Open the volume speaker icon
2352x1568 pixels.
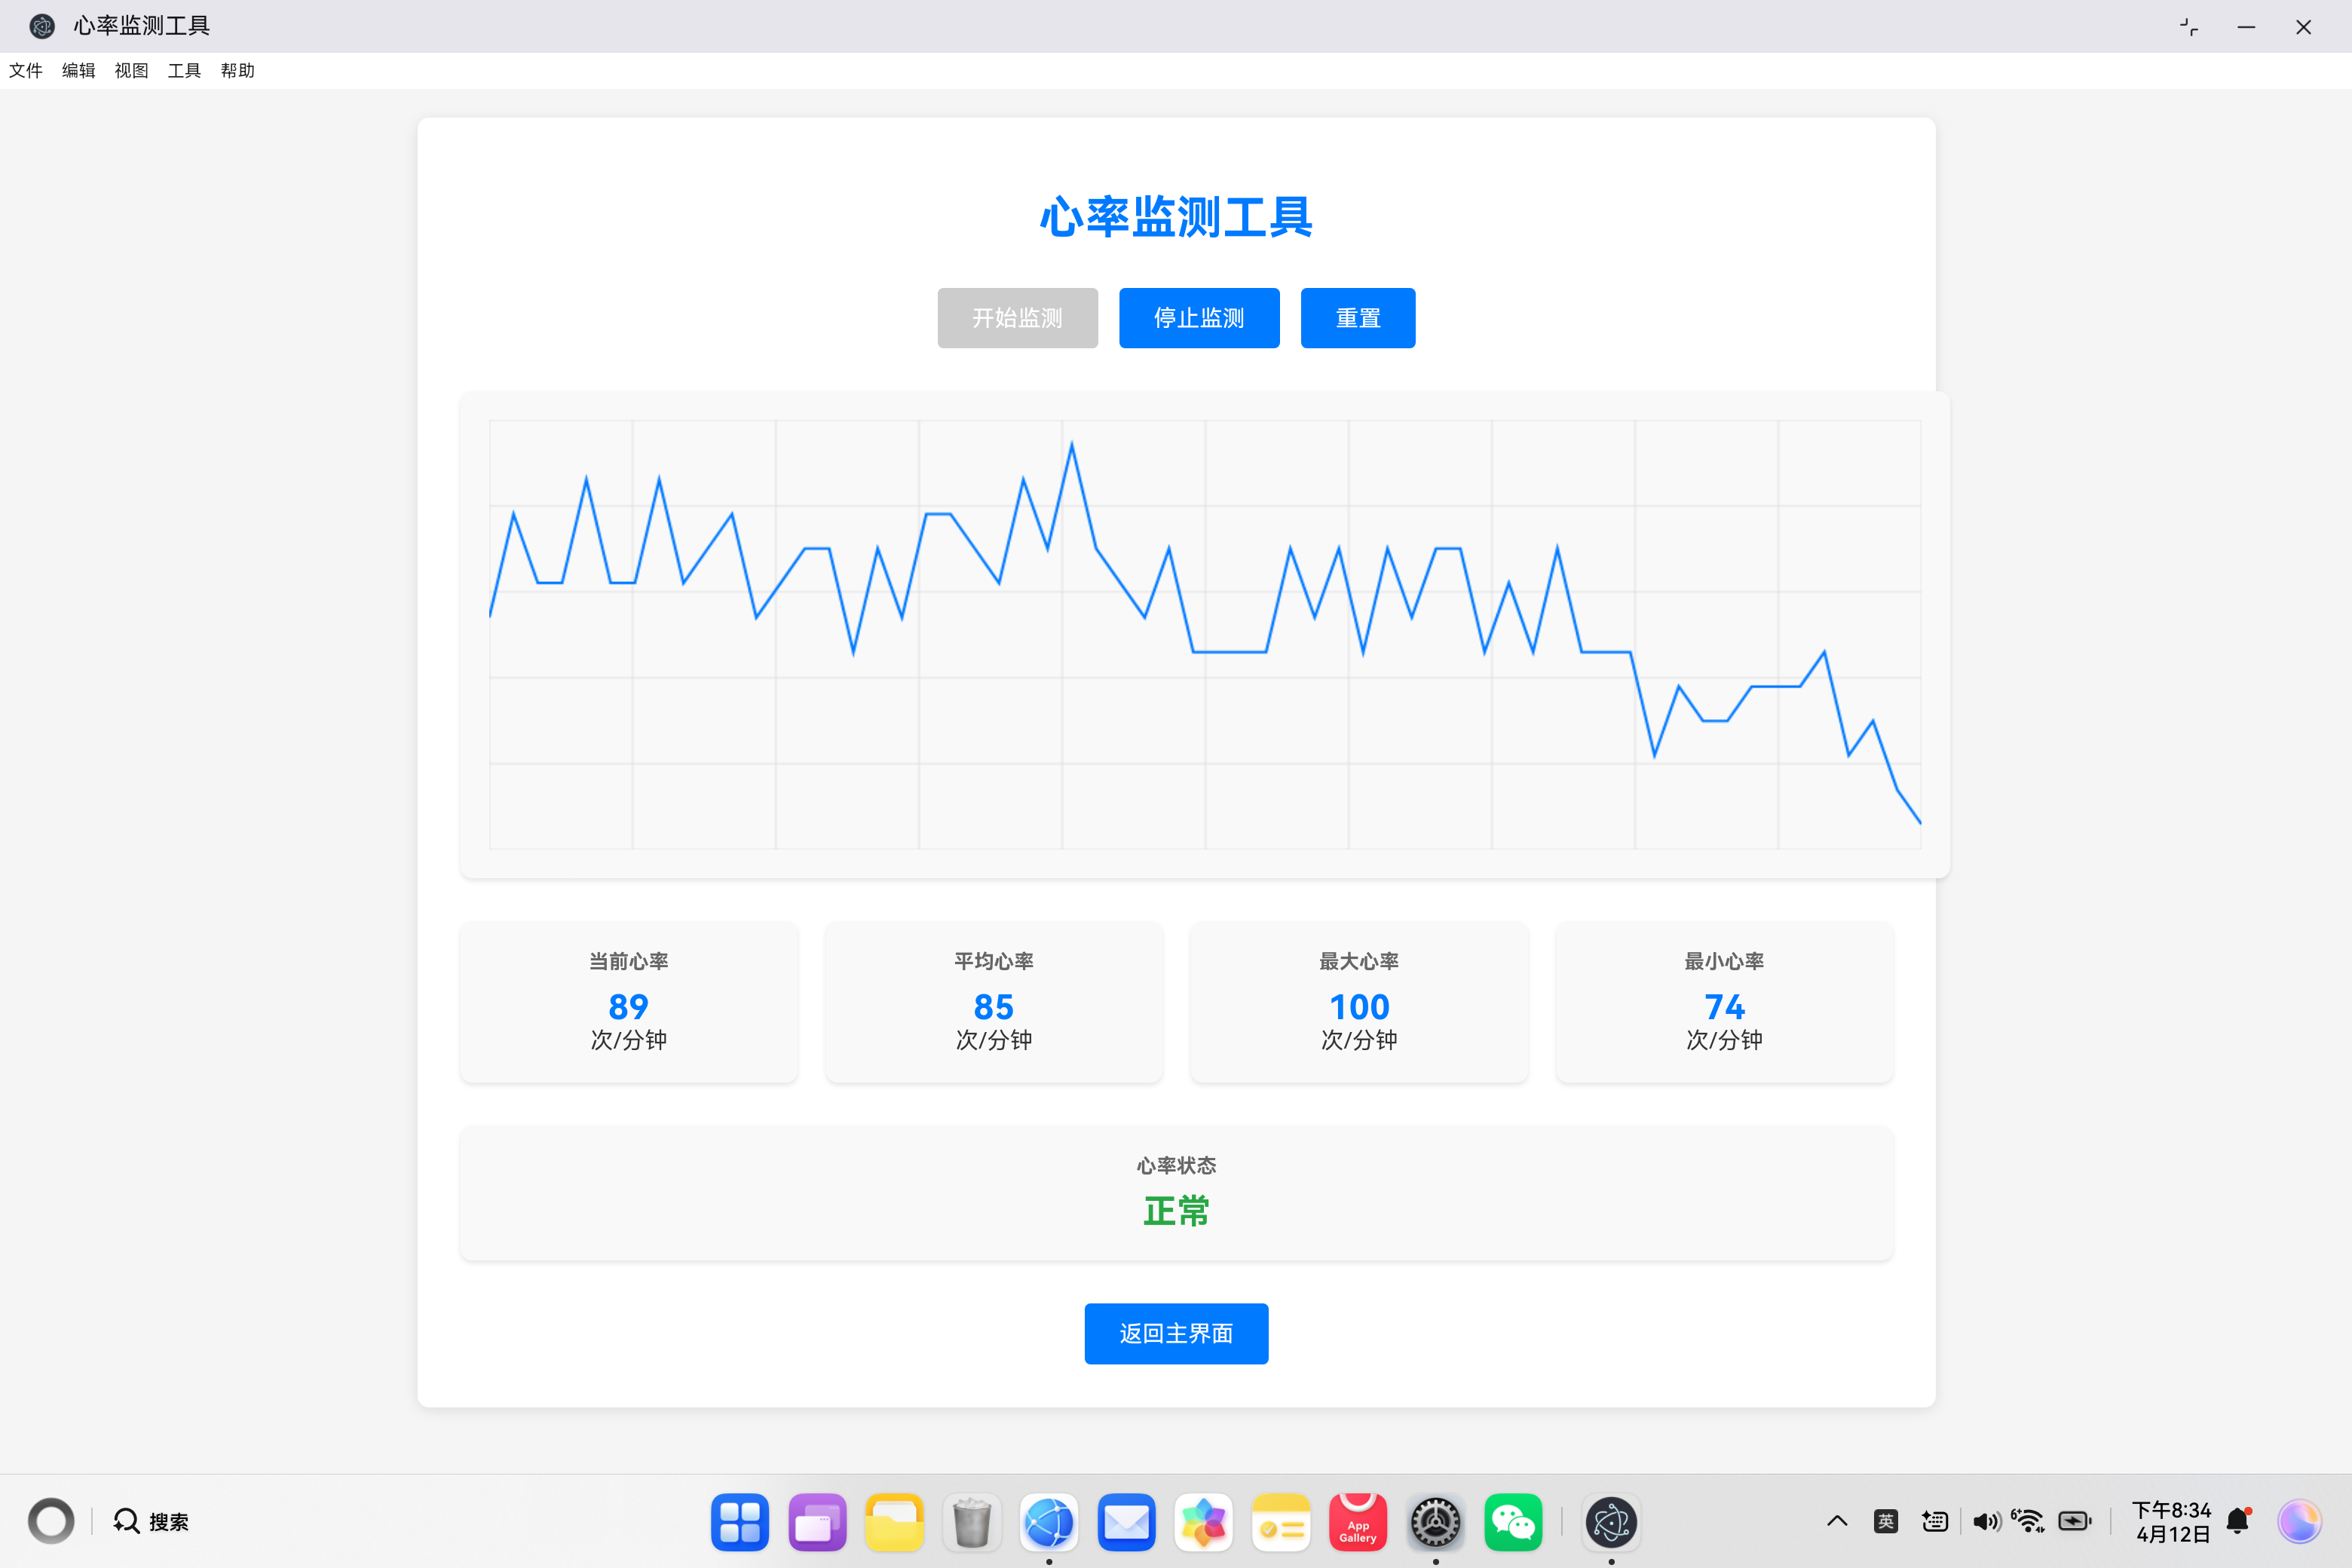click(1985, 1521)
